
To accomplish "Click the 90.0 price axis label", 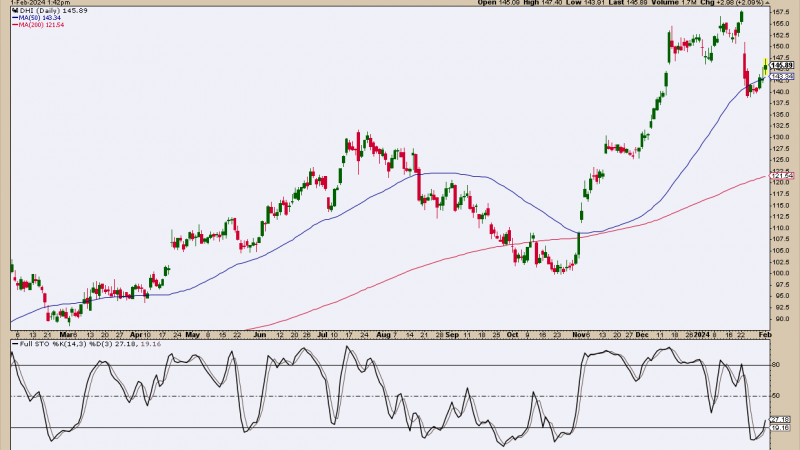I will [x=780, y=319].
